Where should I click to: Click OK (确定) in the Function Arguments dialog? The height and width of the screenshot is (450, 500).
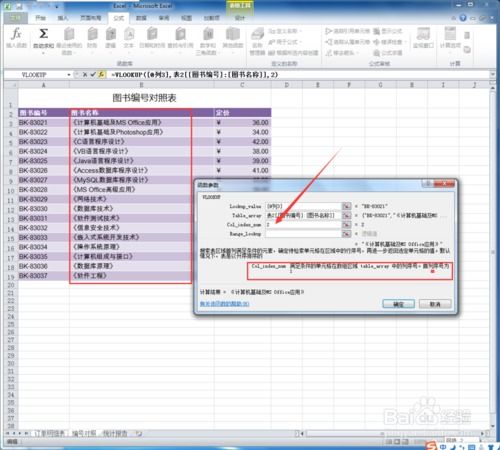click(x=399, y=304)
